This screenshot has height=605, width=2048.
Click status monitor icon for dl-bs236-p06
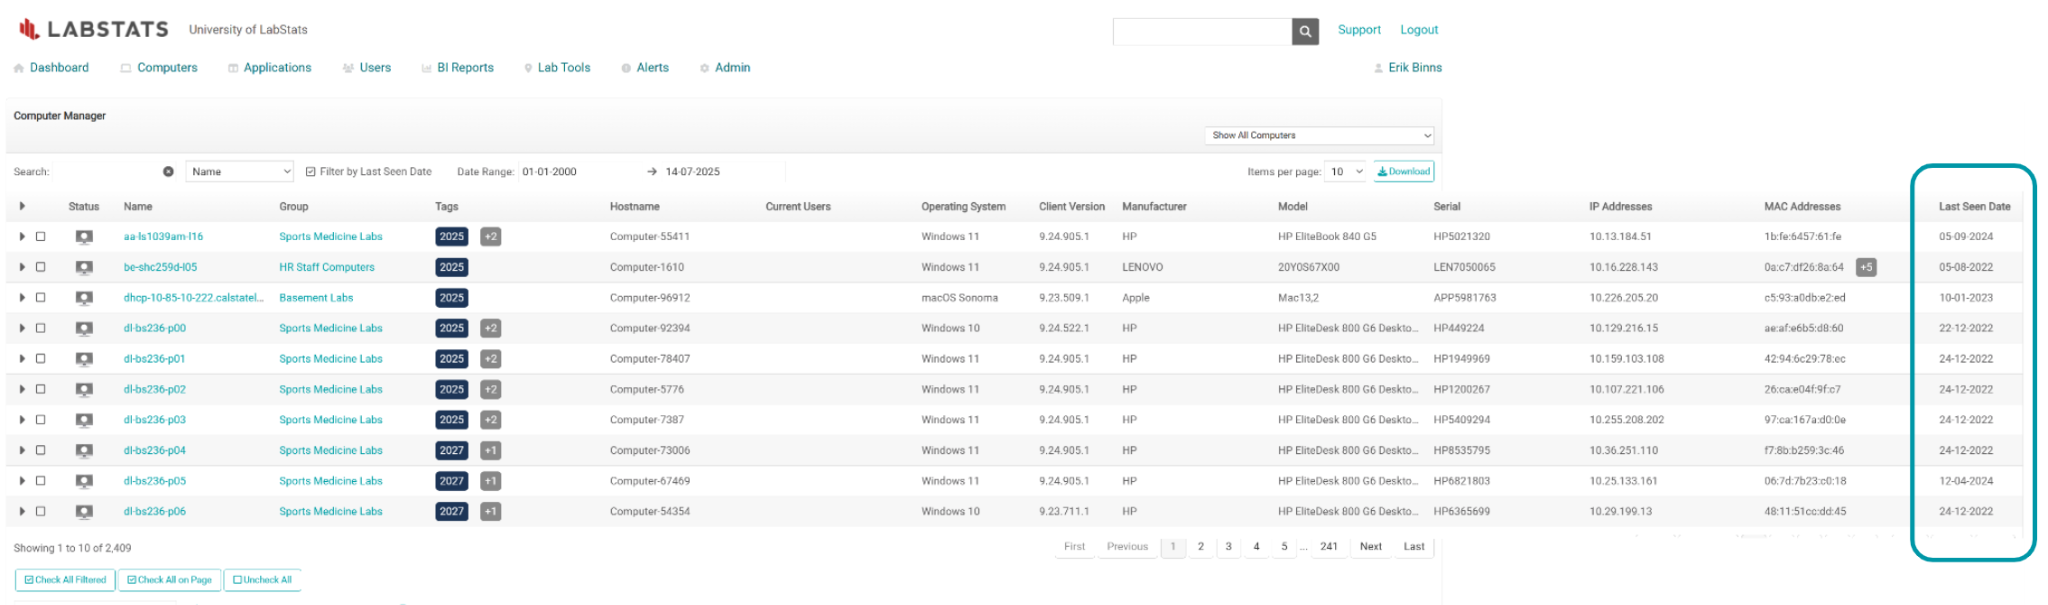click(84, 512)
